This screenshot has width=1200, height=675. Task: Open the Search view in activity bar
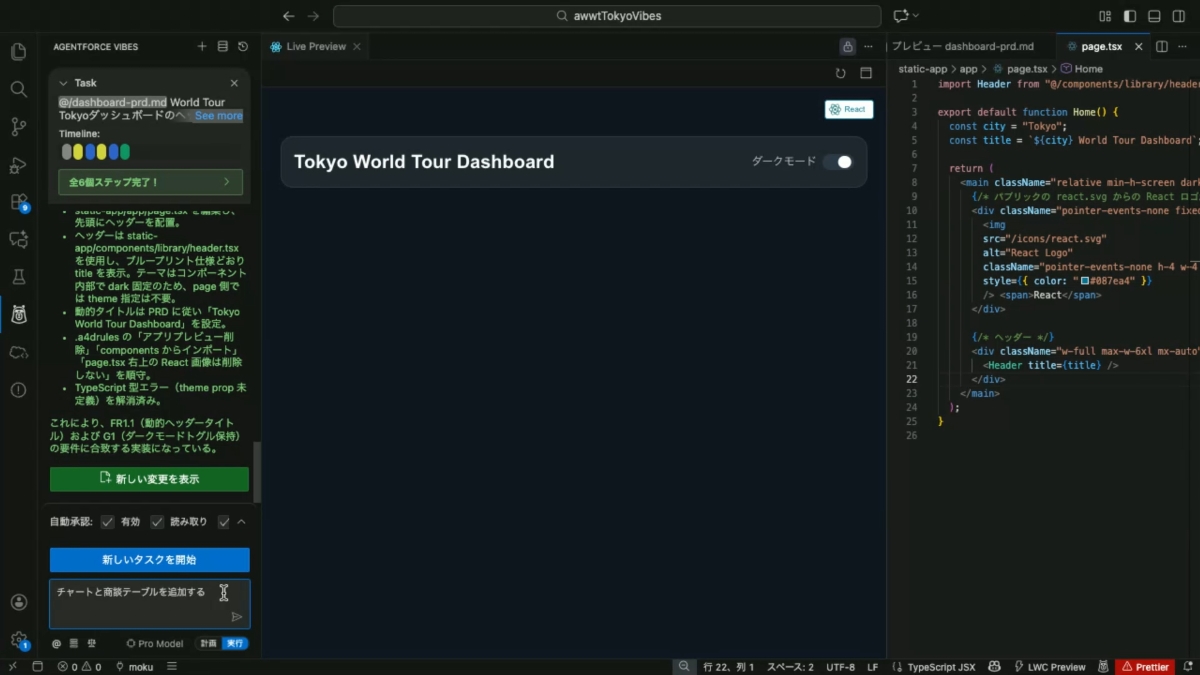click(x=18, y=89)
